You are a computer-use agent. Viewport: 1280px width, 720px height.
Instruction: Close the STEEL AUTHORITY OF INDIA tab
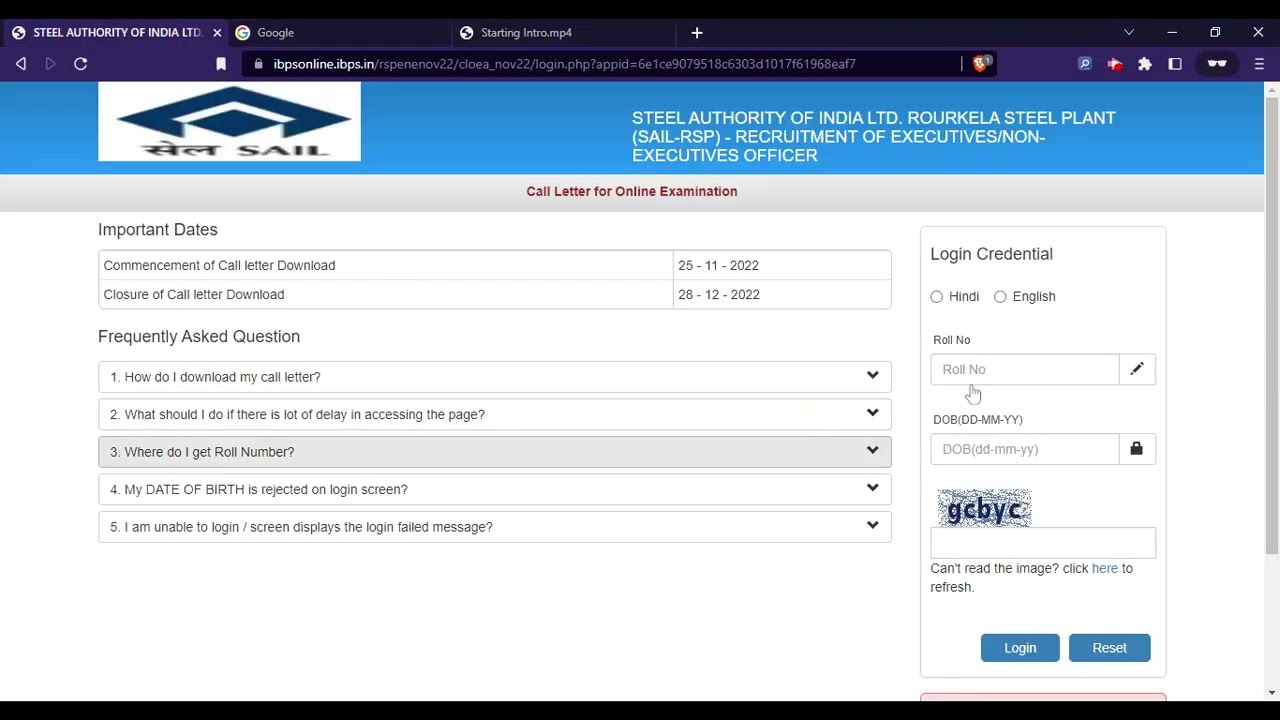point(217,33)
